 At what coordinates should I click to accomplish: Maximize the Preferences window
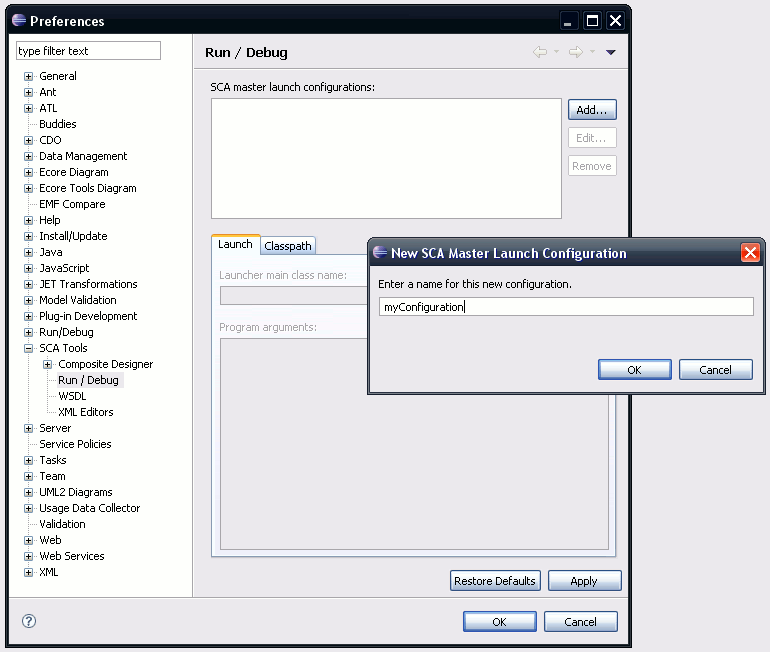pyautogui.click(x=593, y=21)
